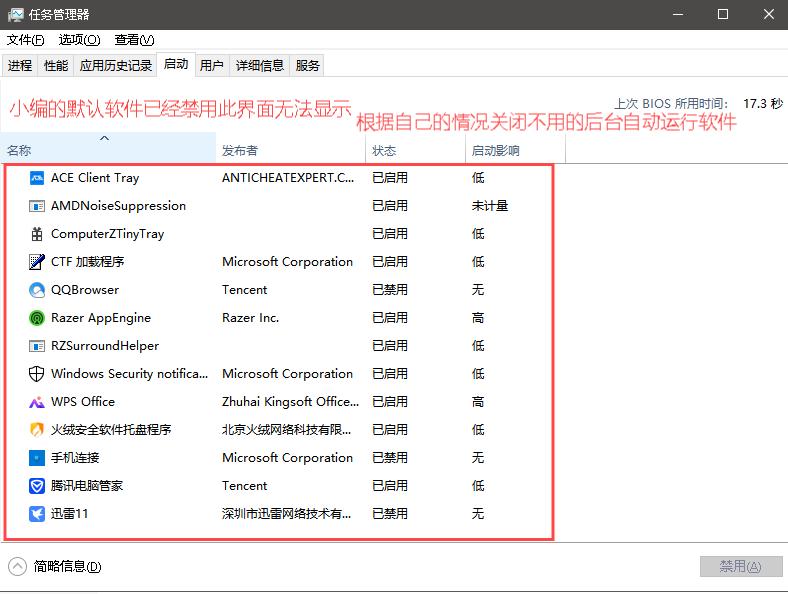Collapse to 简略信息 with the arrow icon
The width and height of the screenshot is (788, 594).
click(x=18, y=567)
